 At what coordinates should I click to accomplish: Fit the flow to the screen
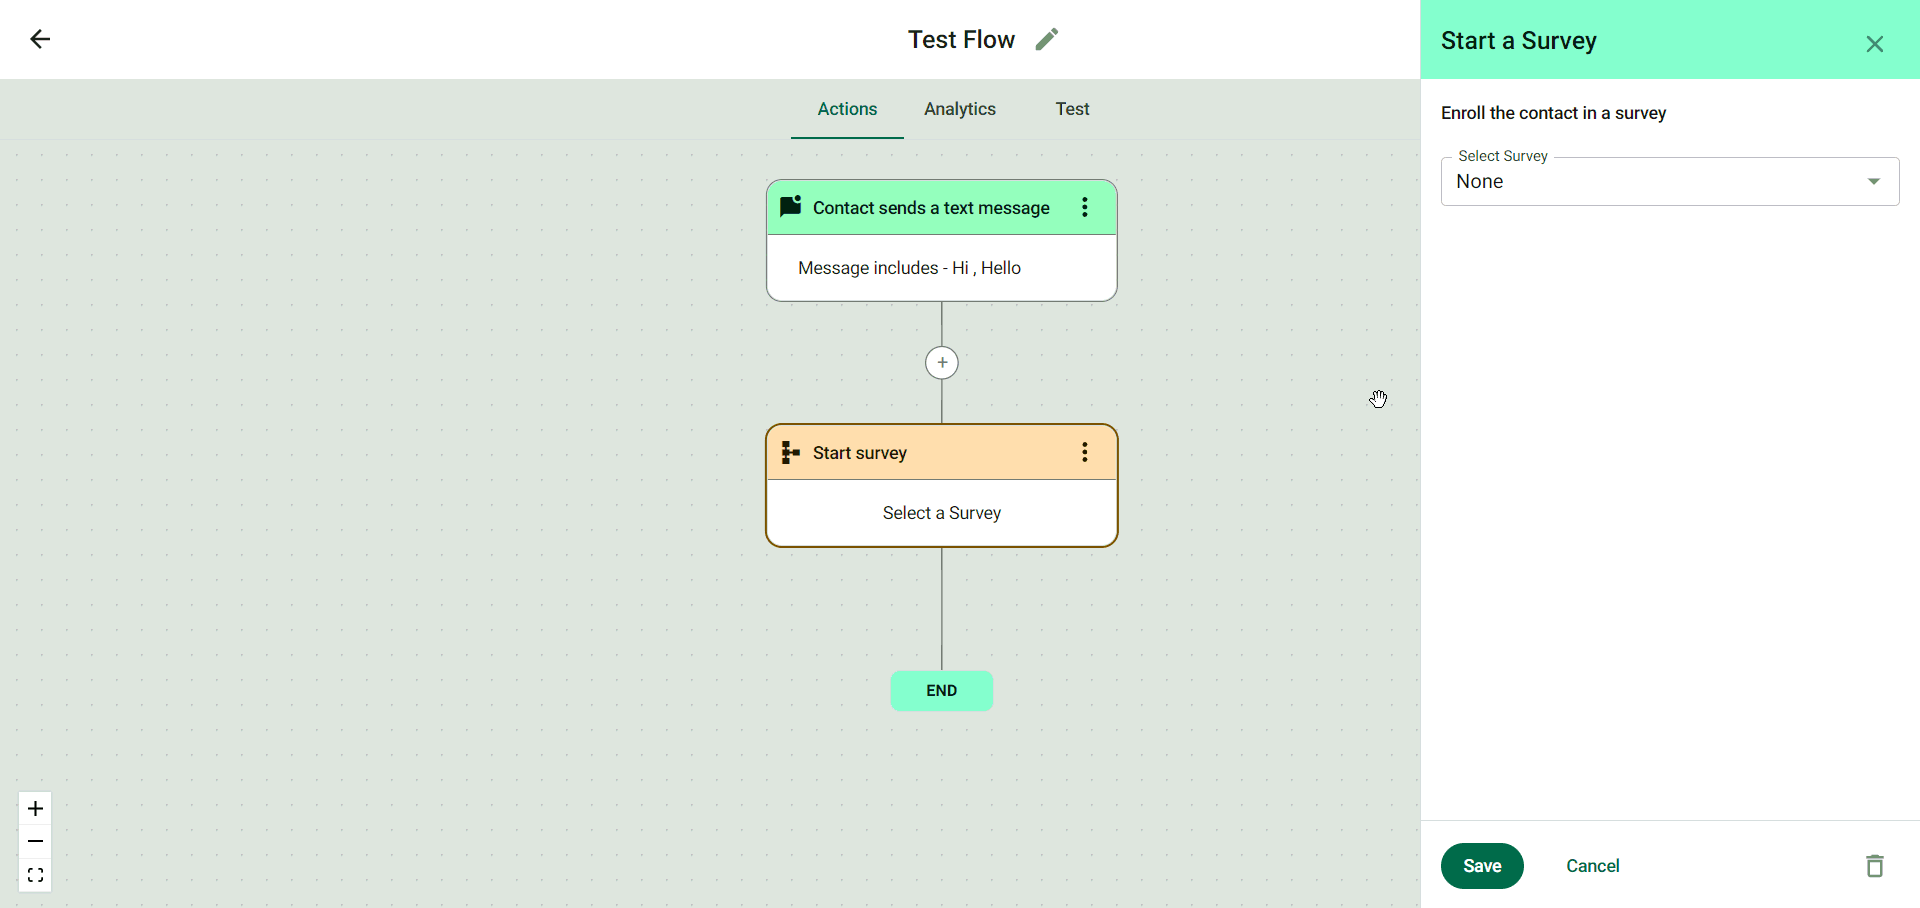[35, 876]
